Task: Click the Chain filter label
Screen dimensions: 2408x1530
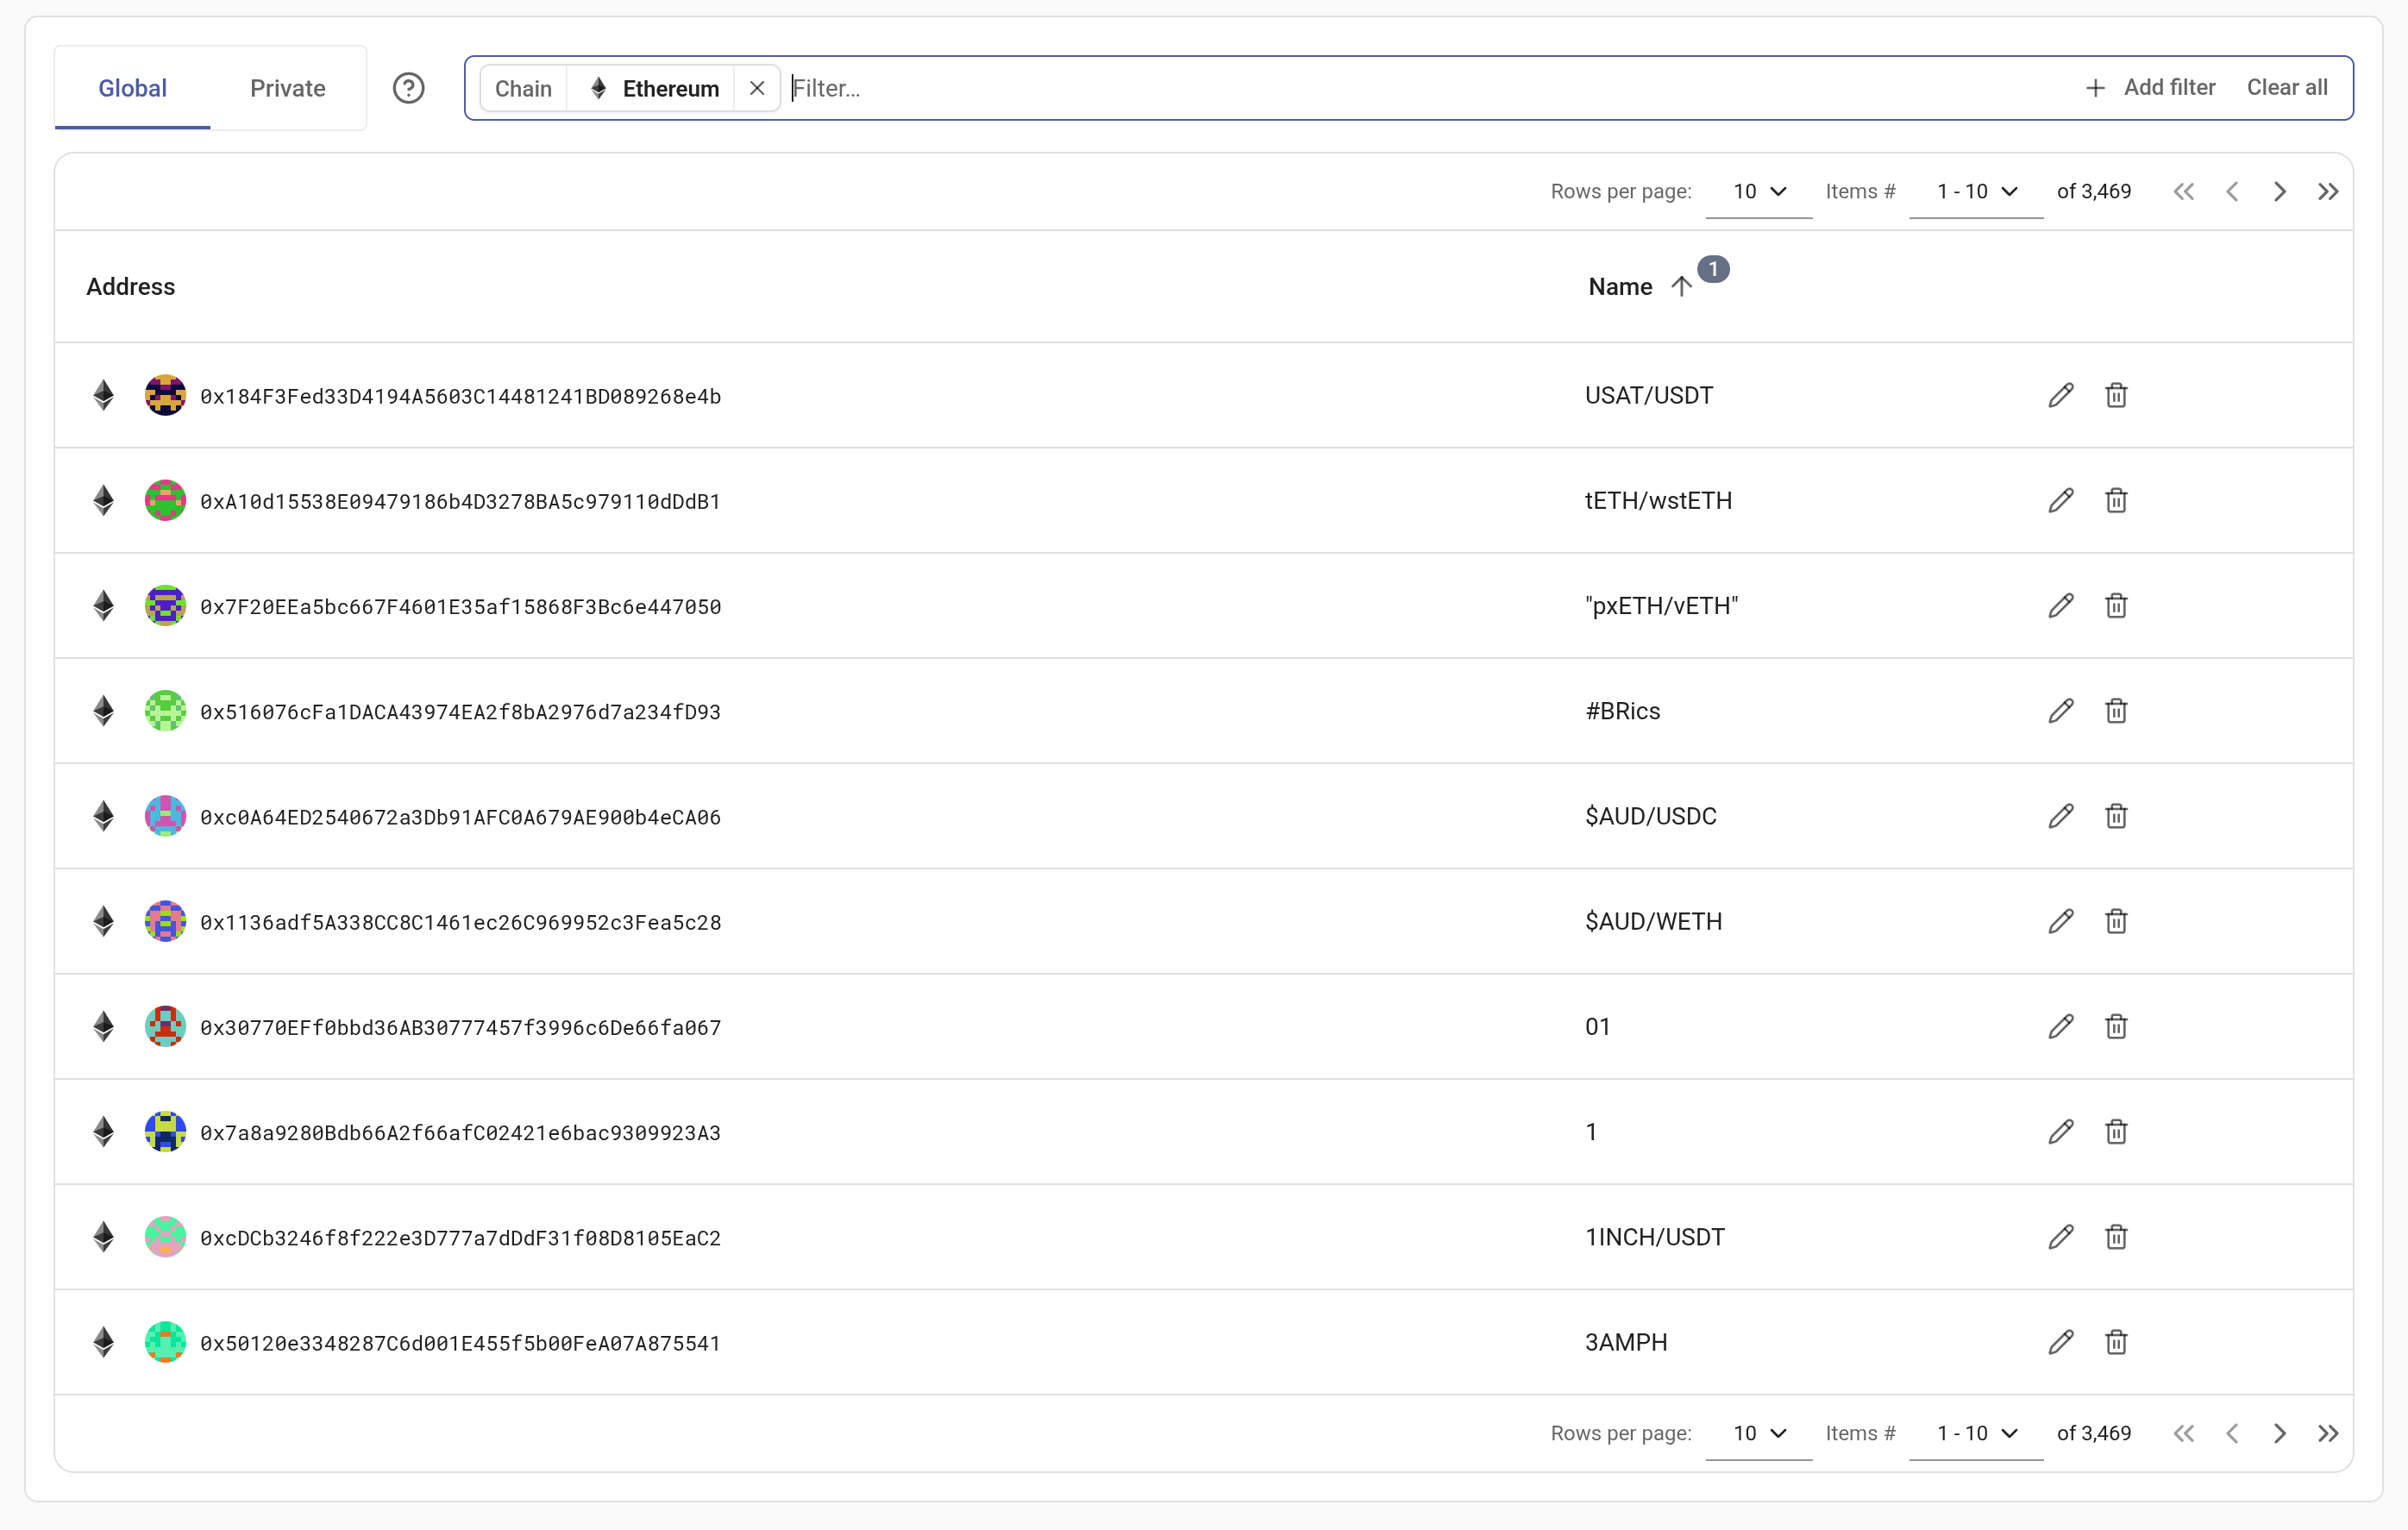Action: (x=523, y=88)
